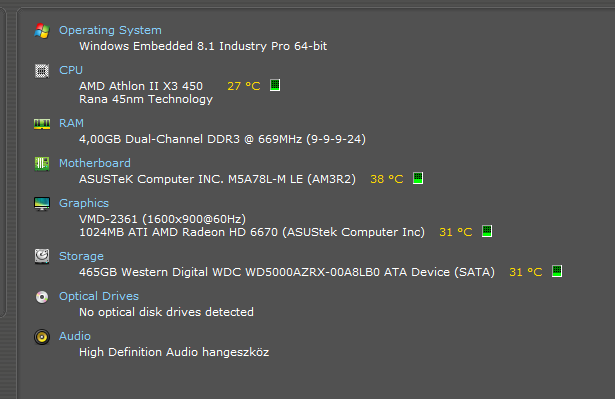The image size is (615, 399).
Task: Click the Windows flag Operating System icon
Action: click(x=42, y=31)
